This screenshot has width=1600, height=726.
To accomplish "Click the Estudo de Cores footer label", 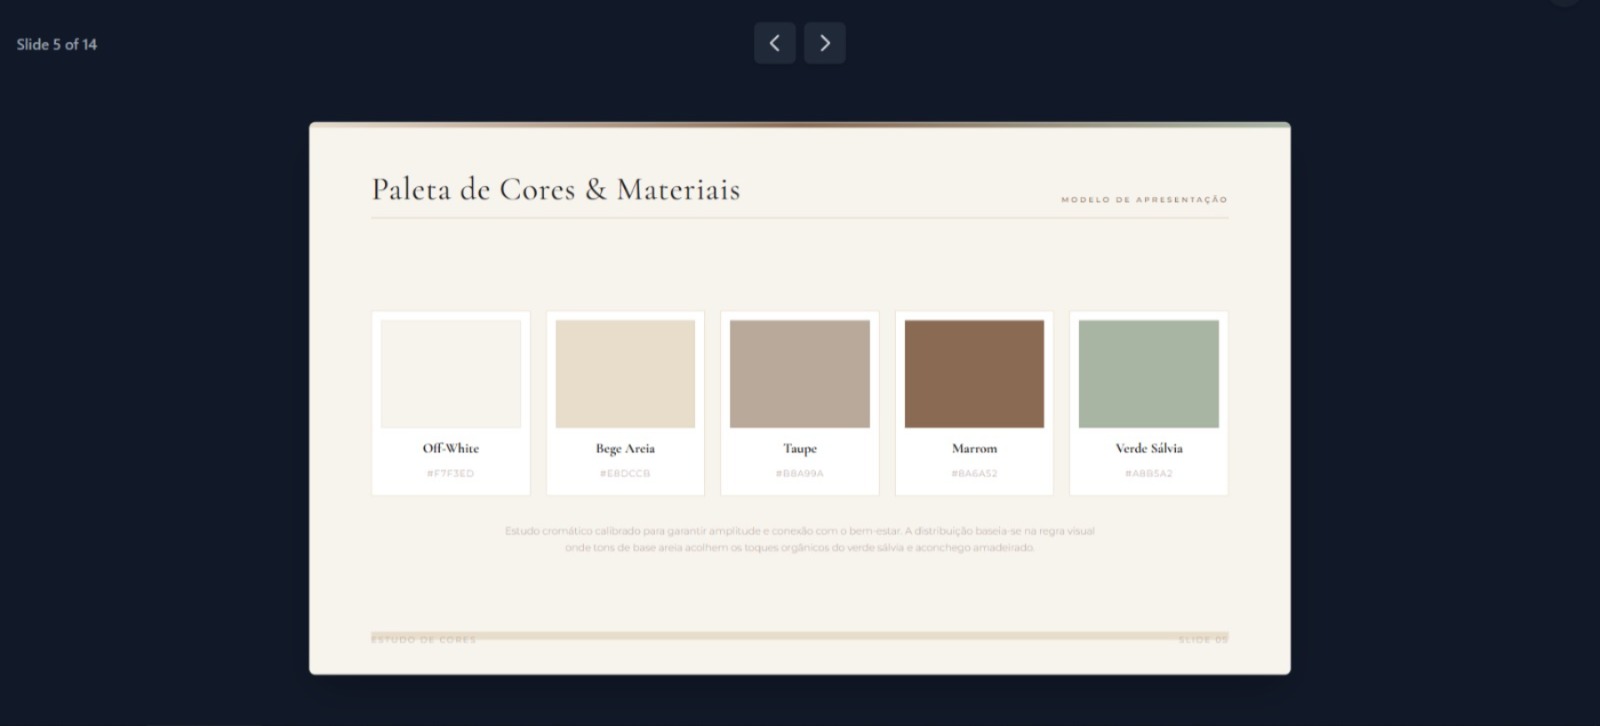I will (424, 640).
